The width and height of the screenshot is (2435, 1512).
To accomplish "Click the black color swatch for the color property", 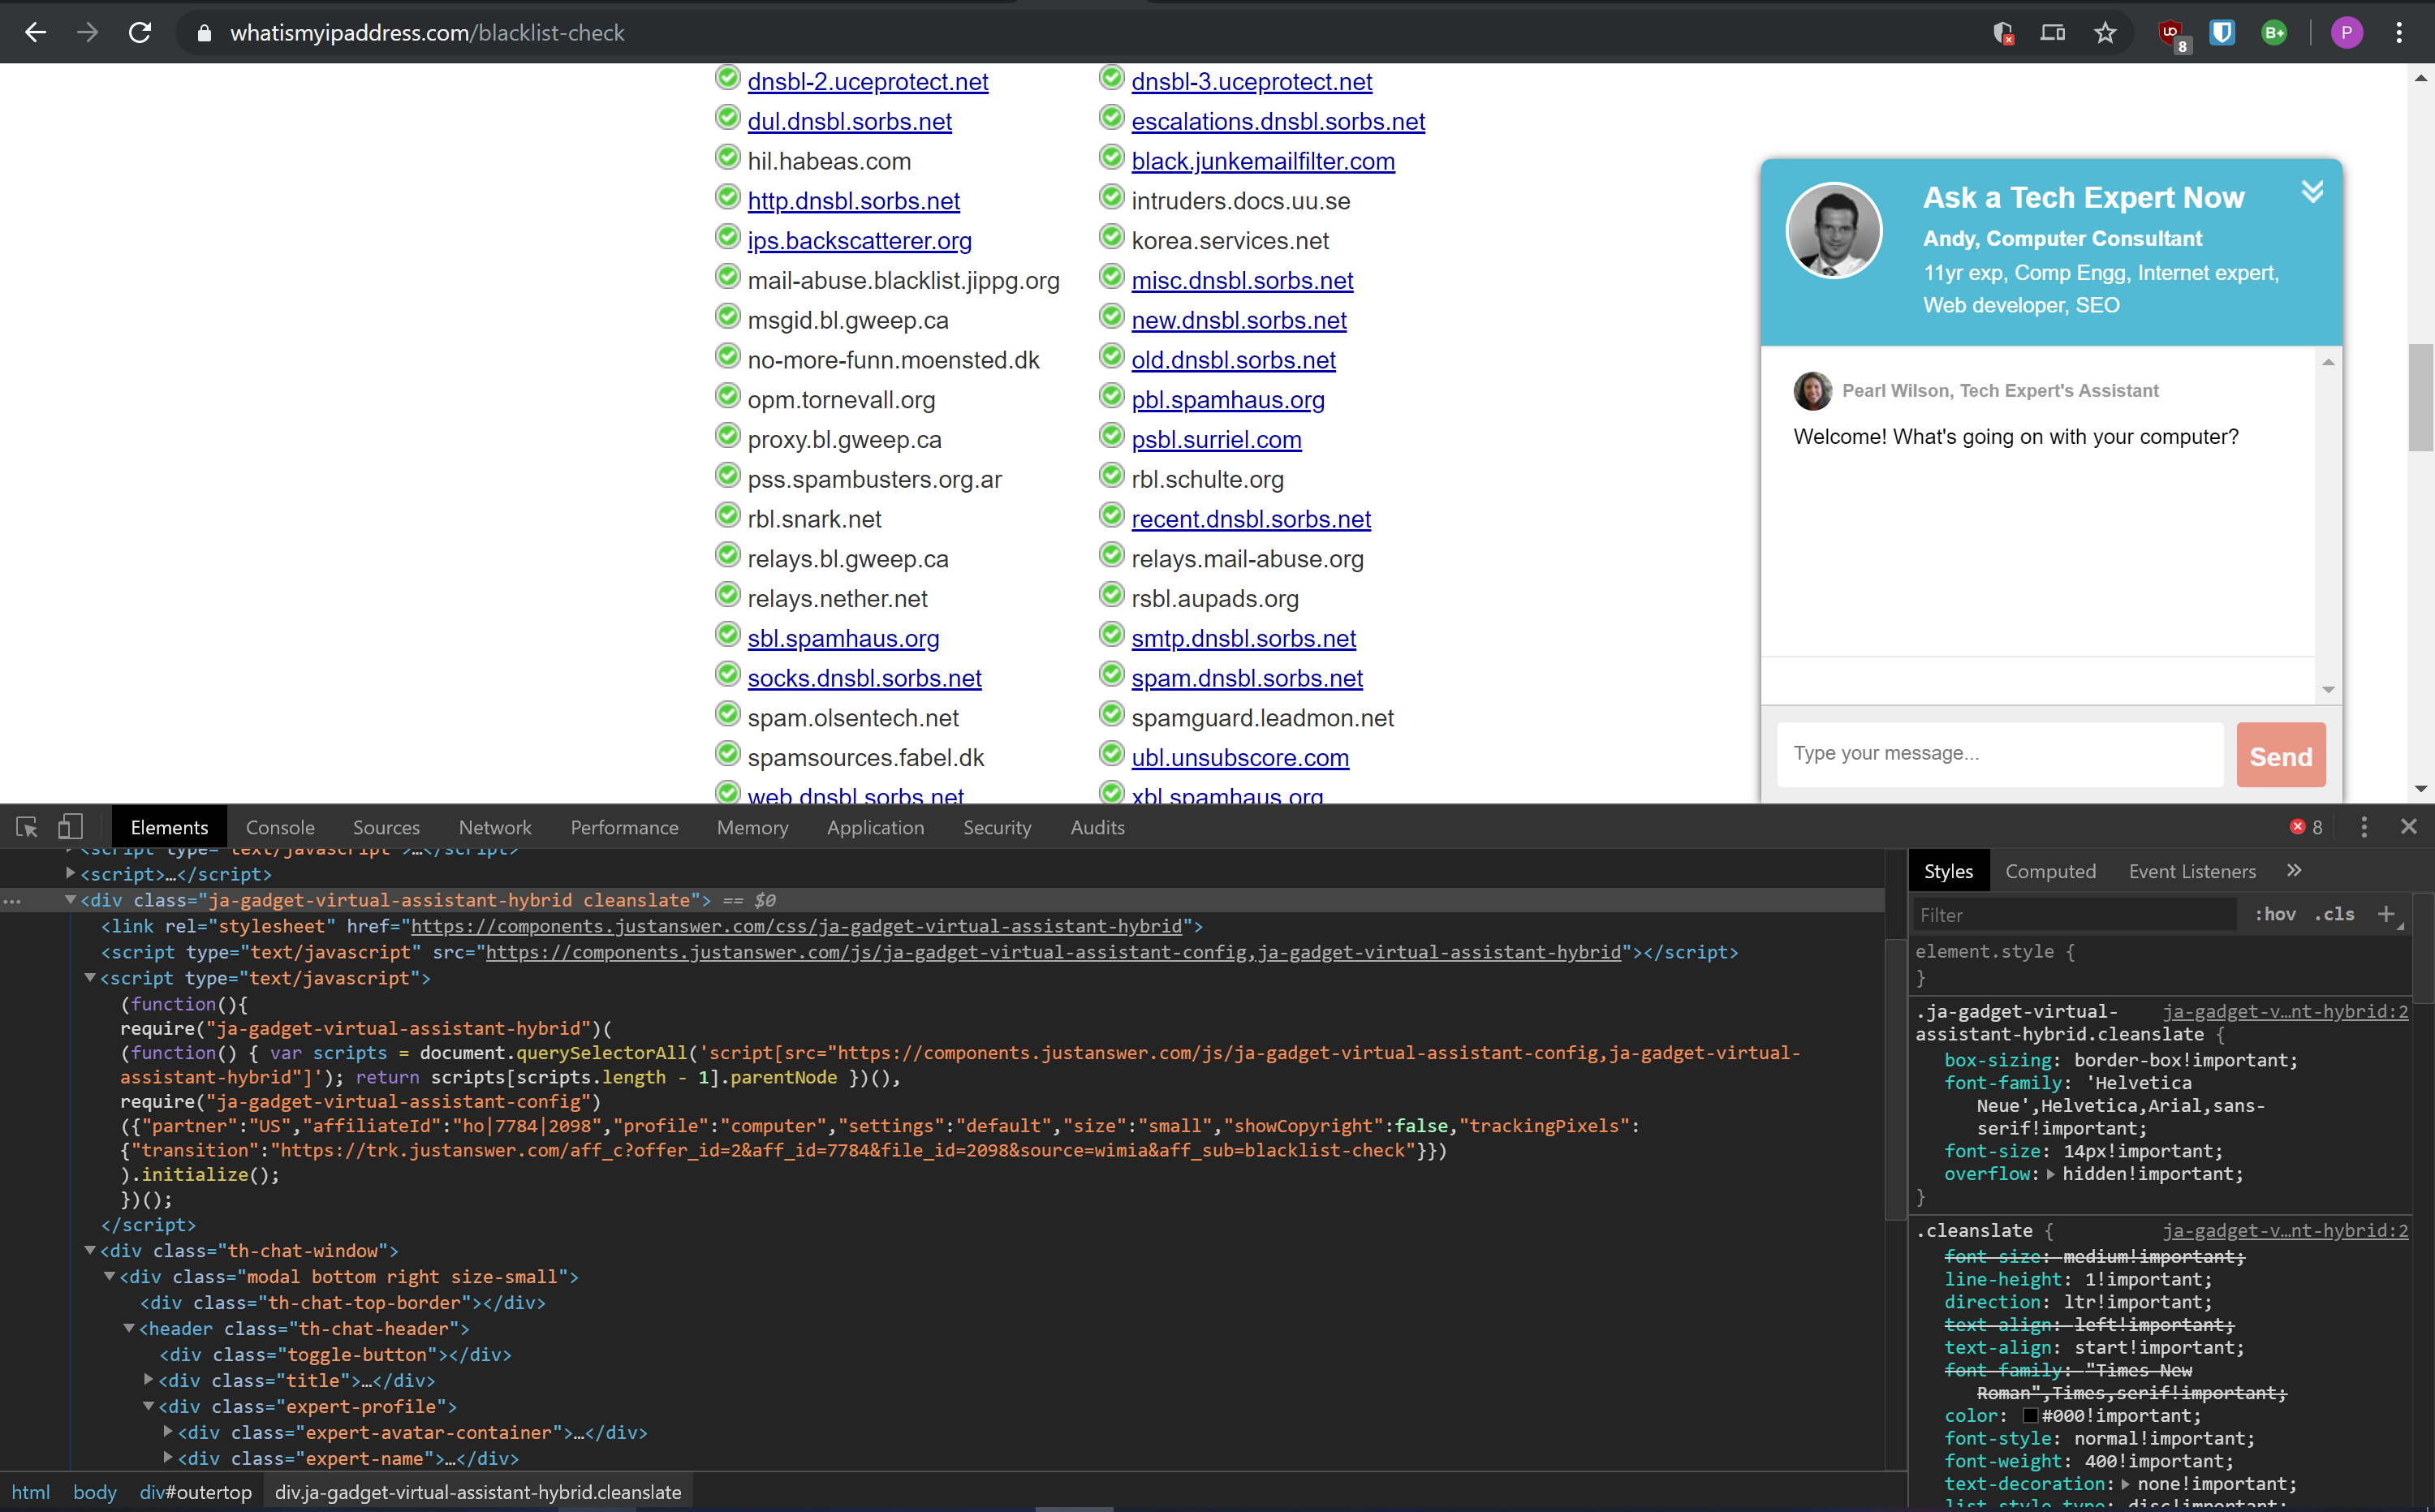I will point(2031,1415).
